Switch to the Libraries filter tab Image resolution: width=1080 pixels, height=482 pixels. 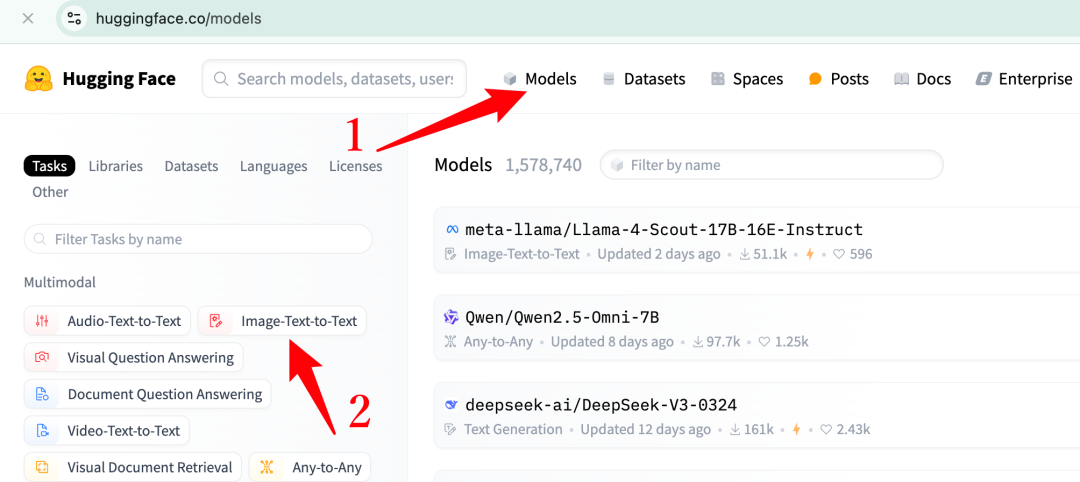116,166
